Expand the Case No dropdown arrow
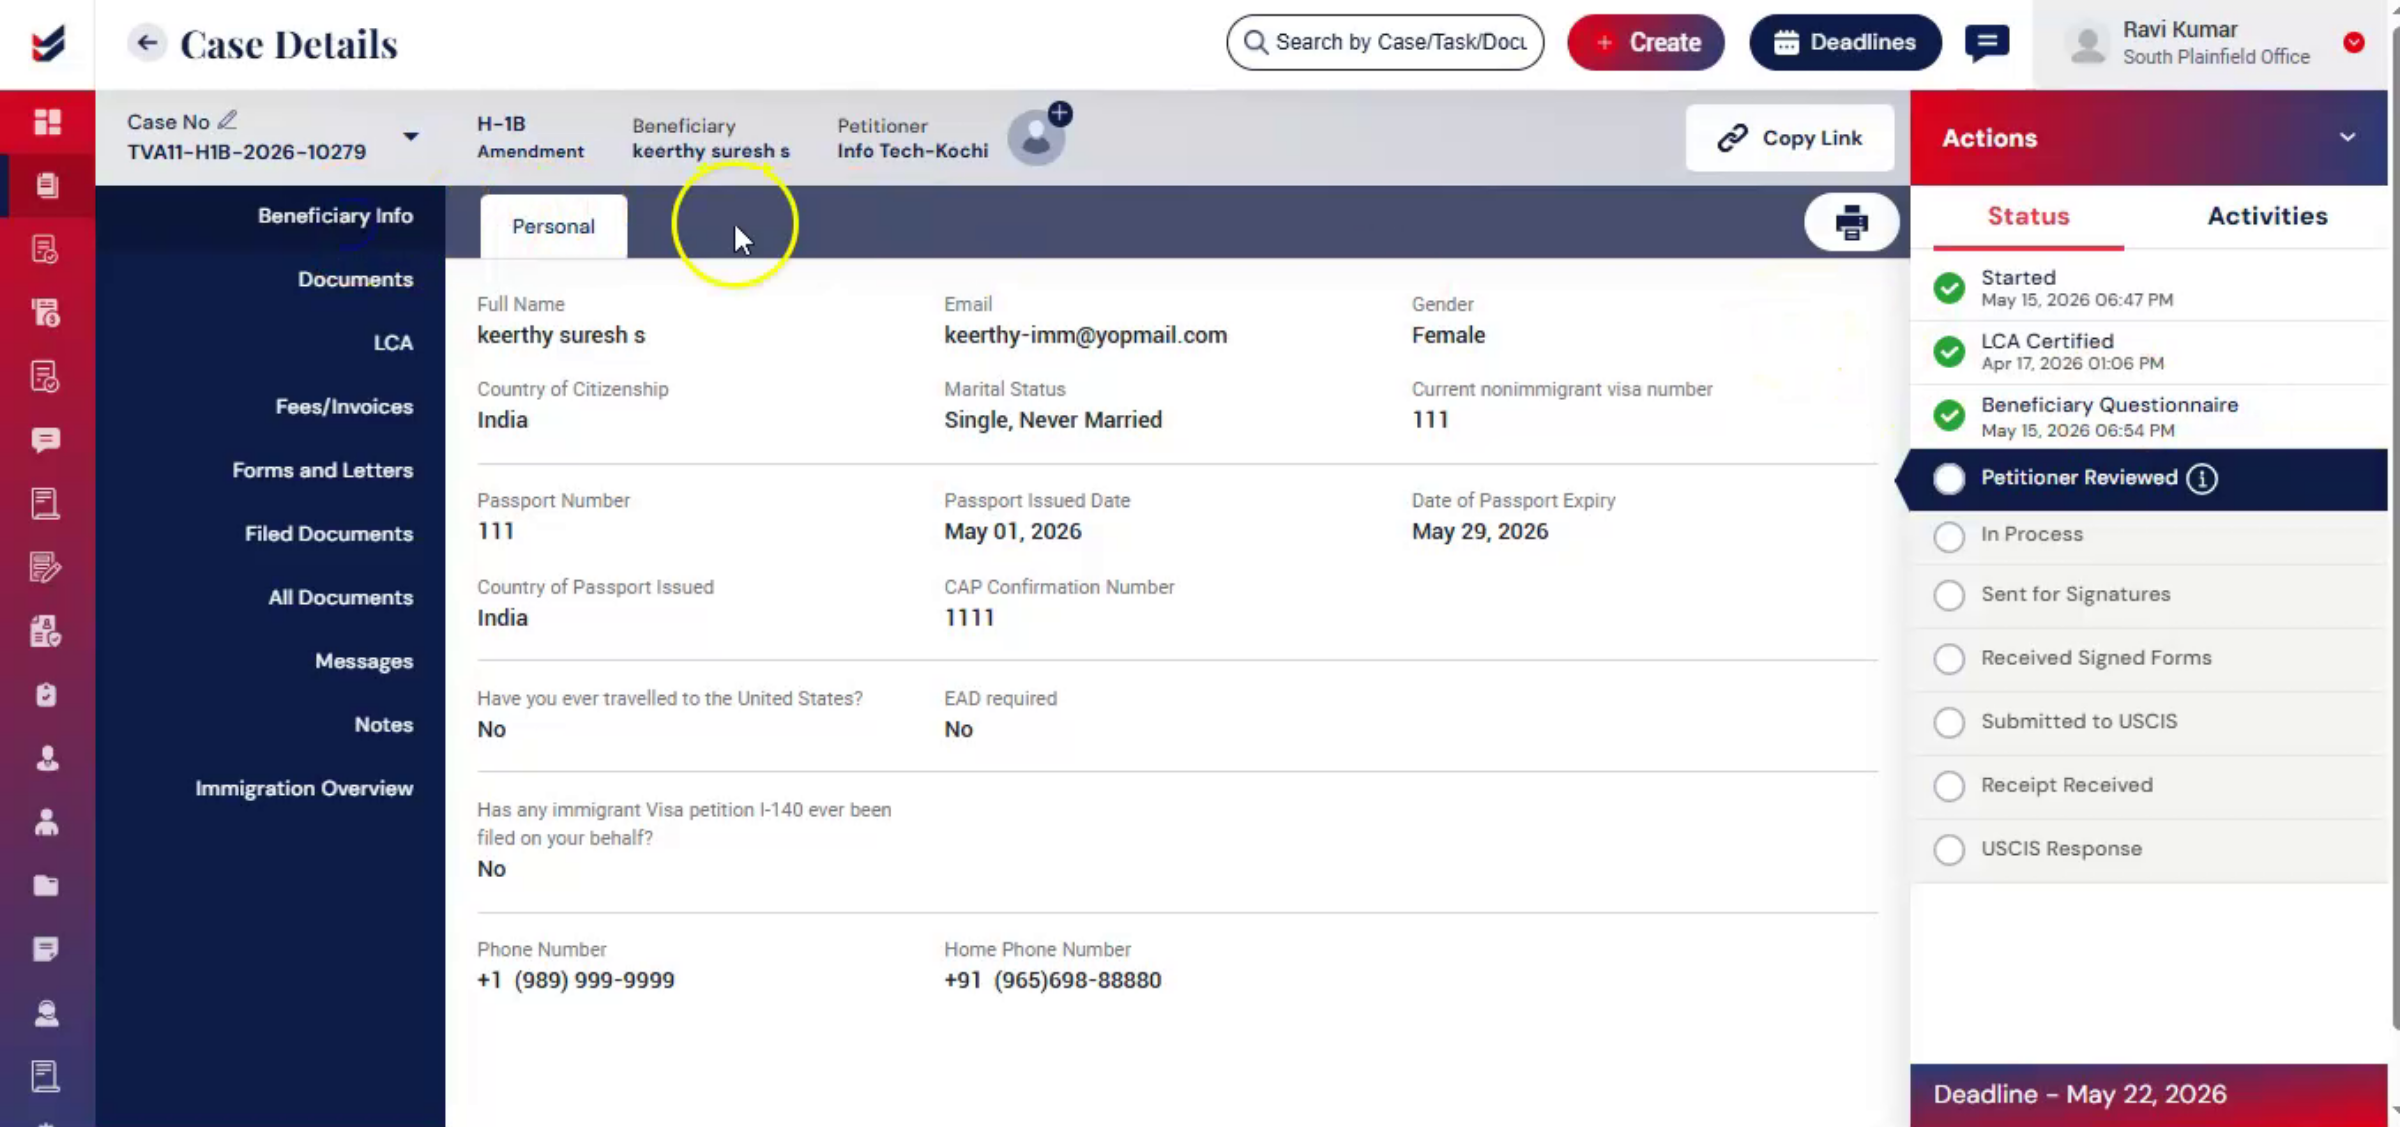 (x=410, y=136)
